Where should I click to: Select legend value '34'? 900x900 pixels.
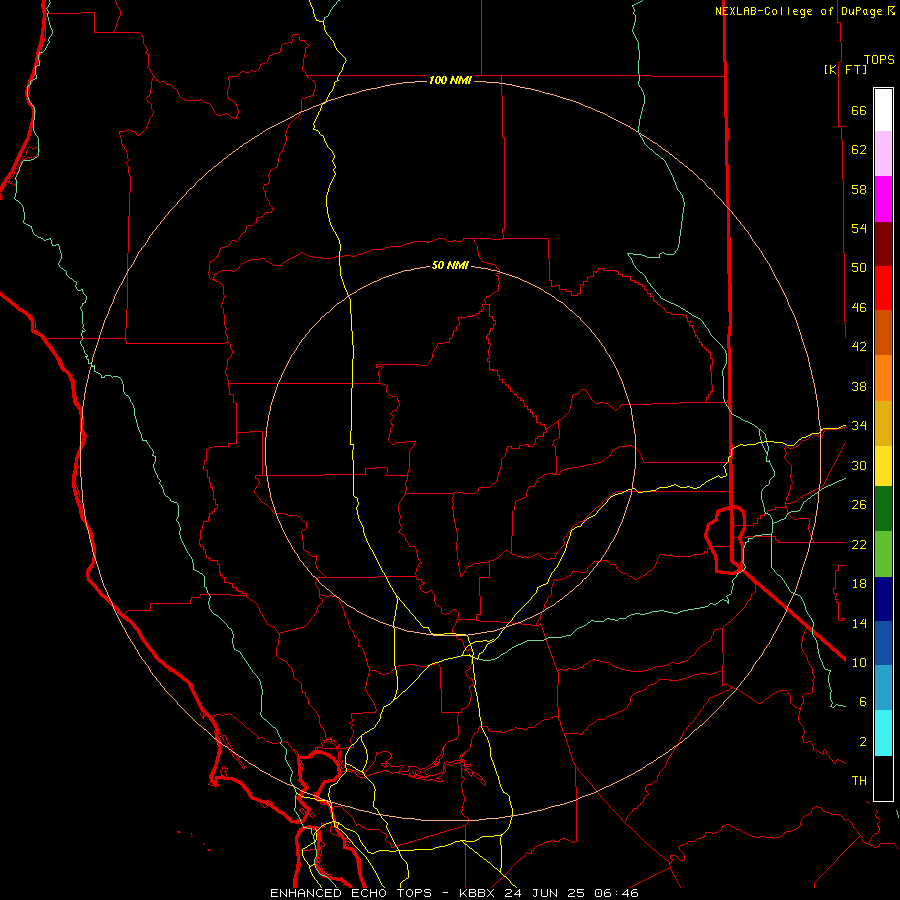859,426
